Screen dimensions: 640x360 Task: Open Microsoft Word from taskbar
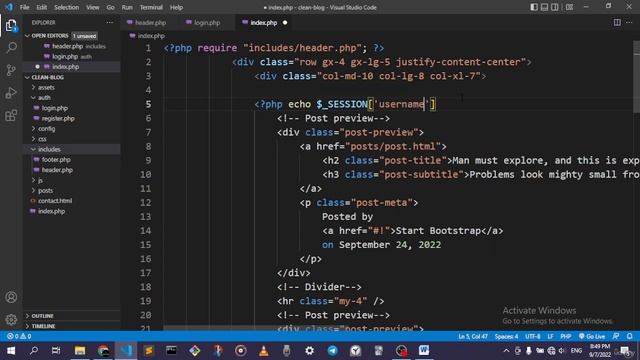pos(424,351)
